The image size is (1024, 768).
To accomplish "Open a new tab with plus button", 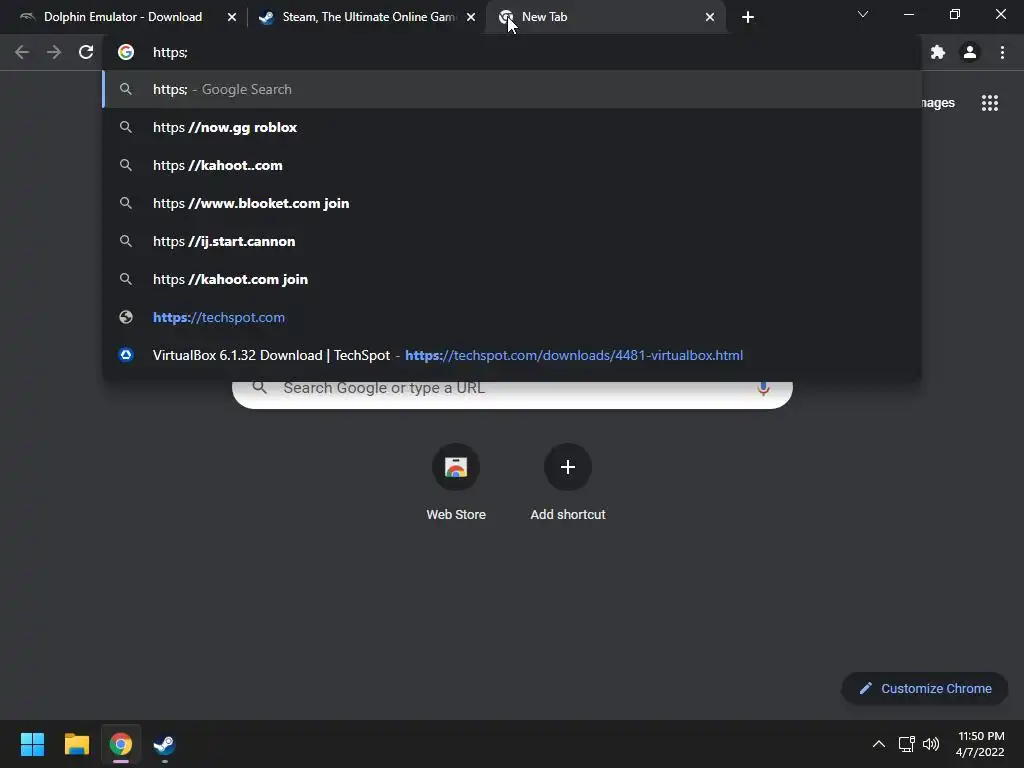I will pyautogui.click(x=748, y=17).
